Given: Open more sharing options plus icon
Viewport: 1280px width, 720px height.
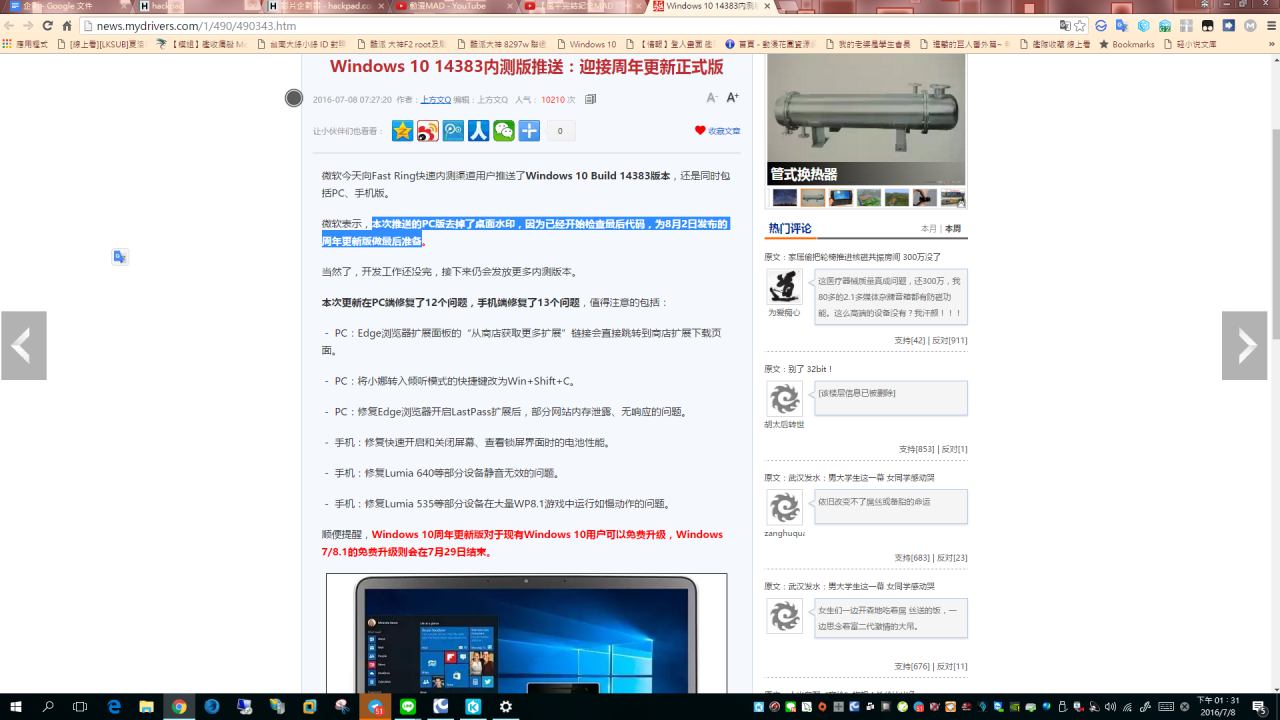Looking at the screenshot, I should 529,131.
